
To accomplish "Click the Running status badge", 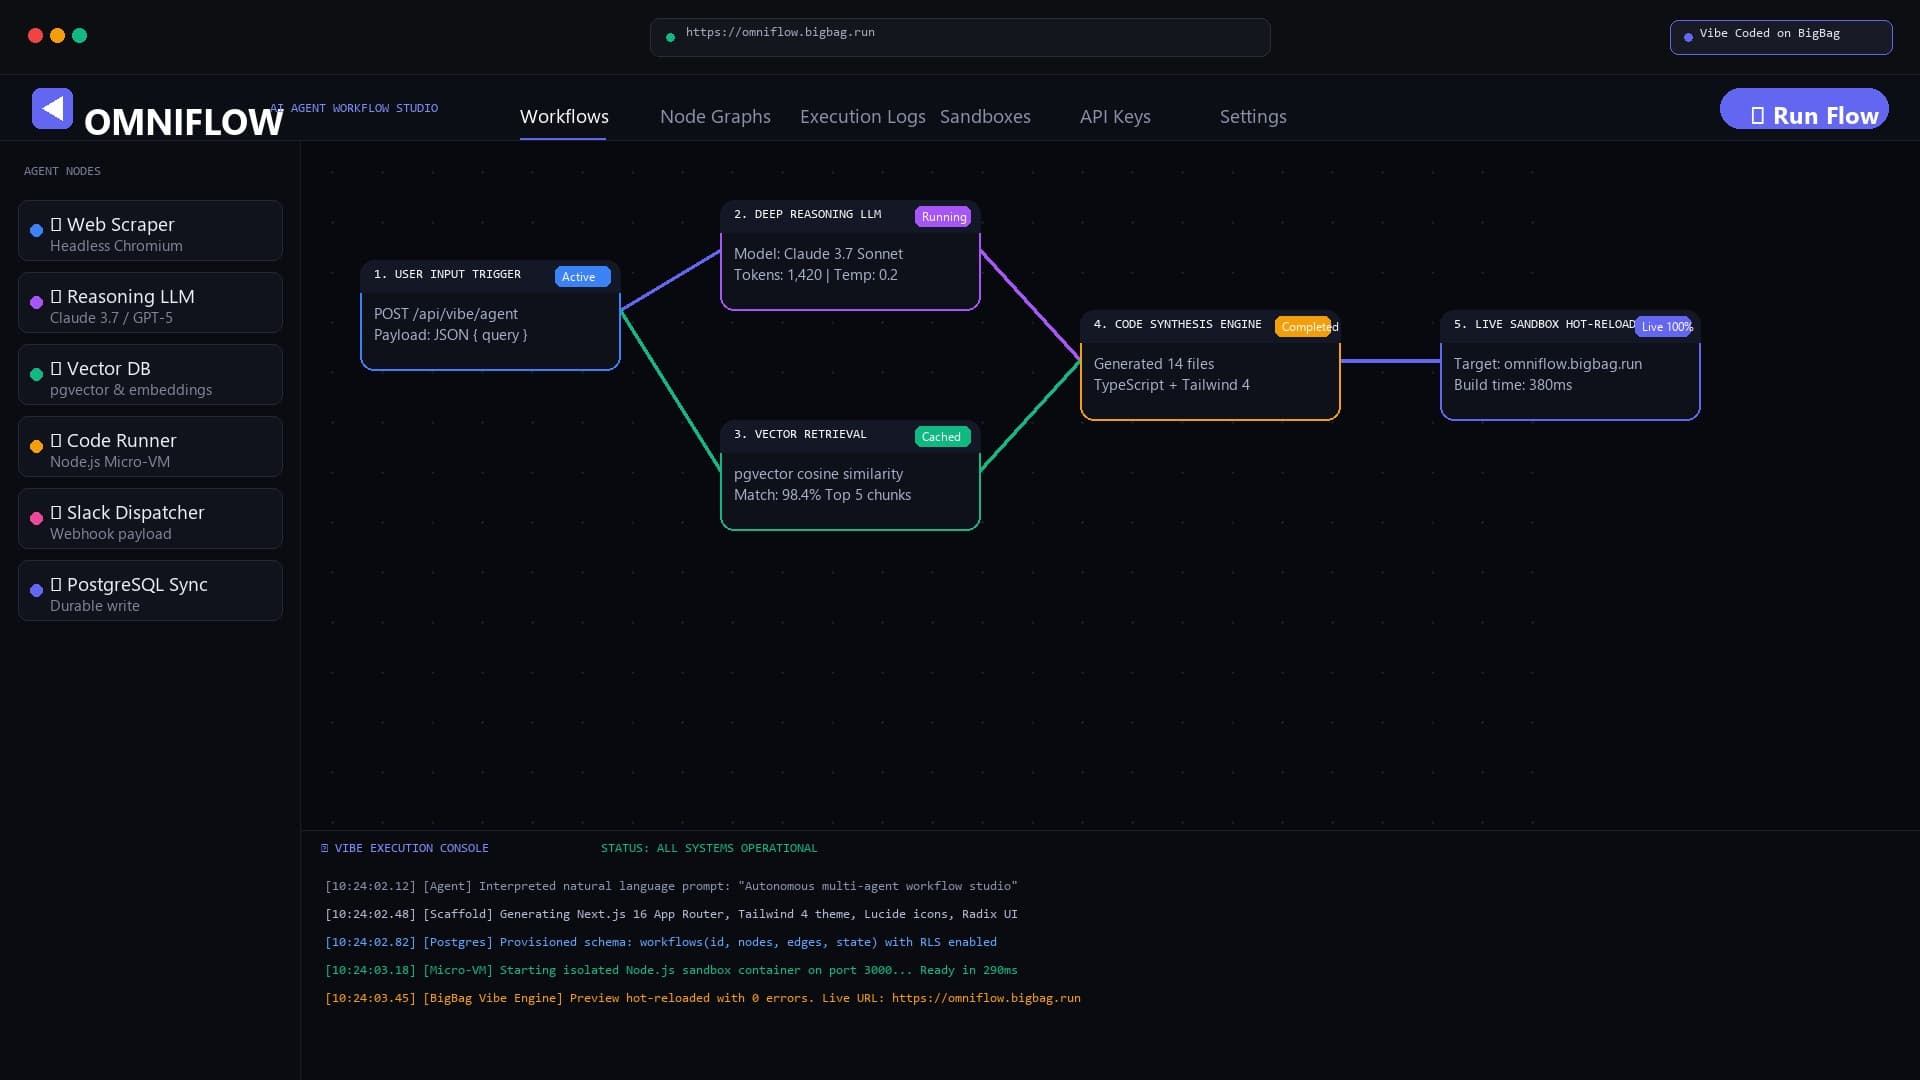I will pyautogui.click(x=943, y=217).
